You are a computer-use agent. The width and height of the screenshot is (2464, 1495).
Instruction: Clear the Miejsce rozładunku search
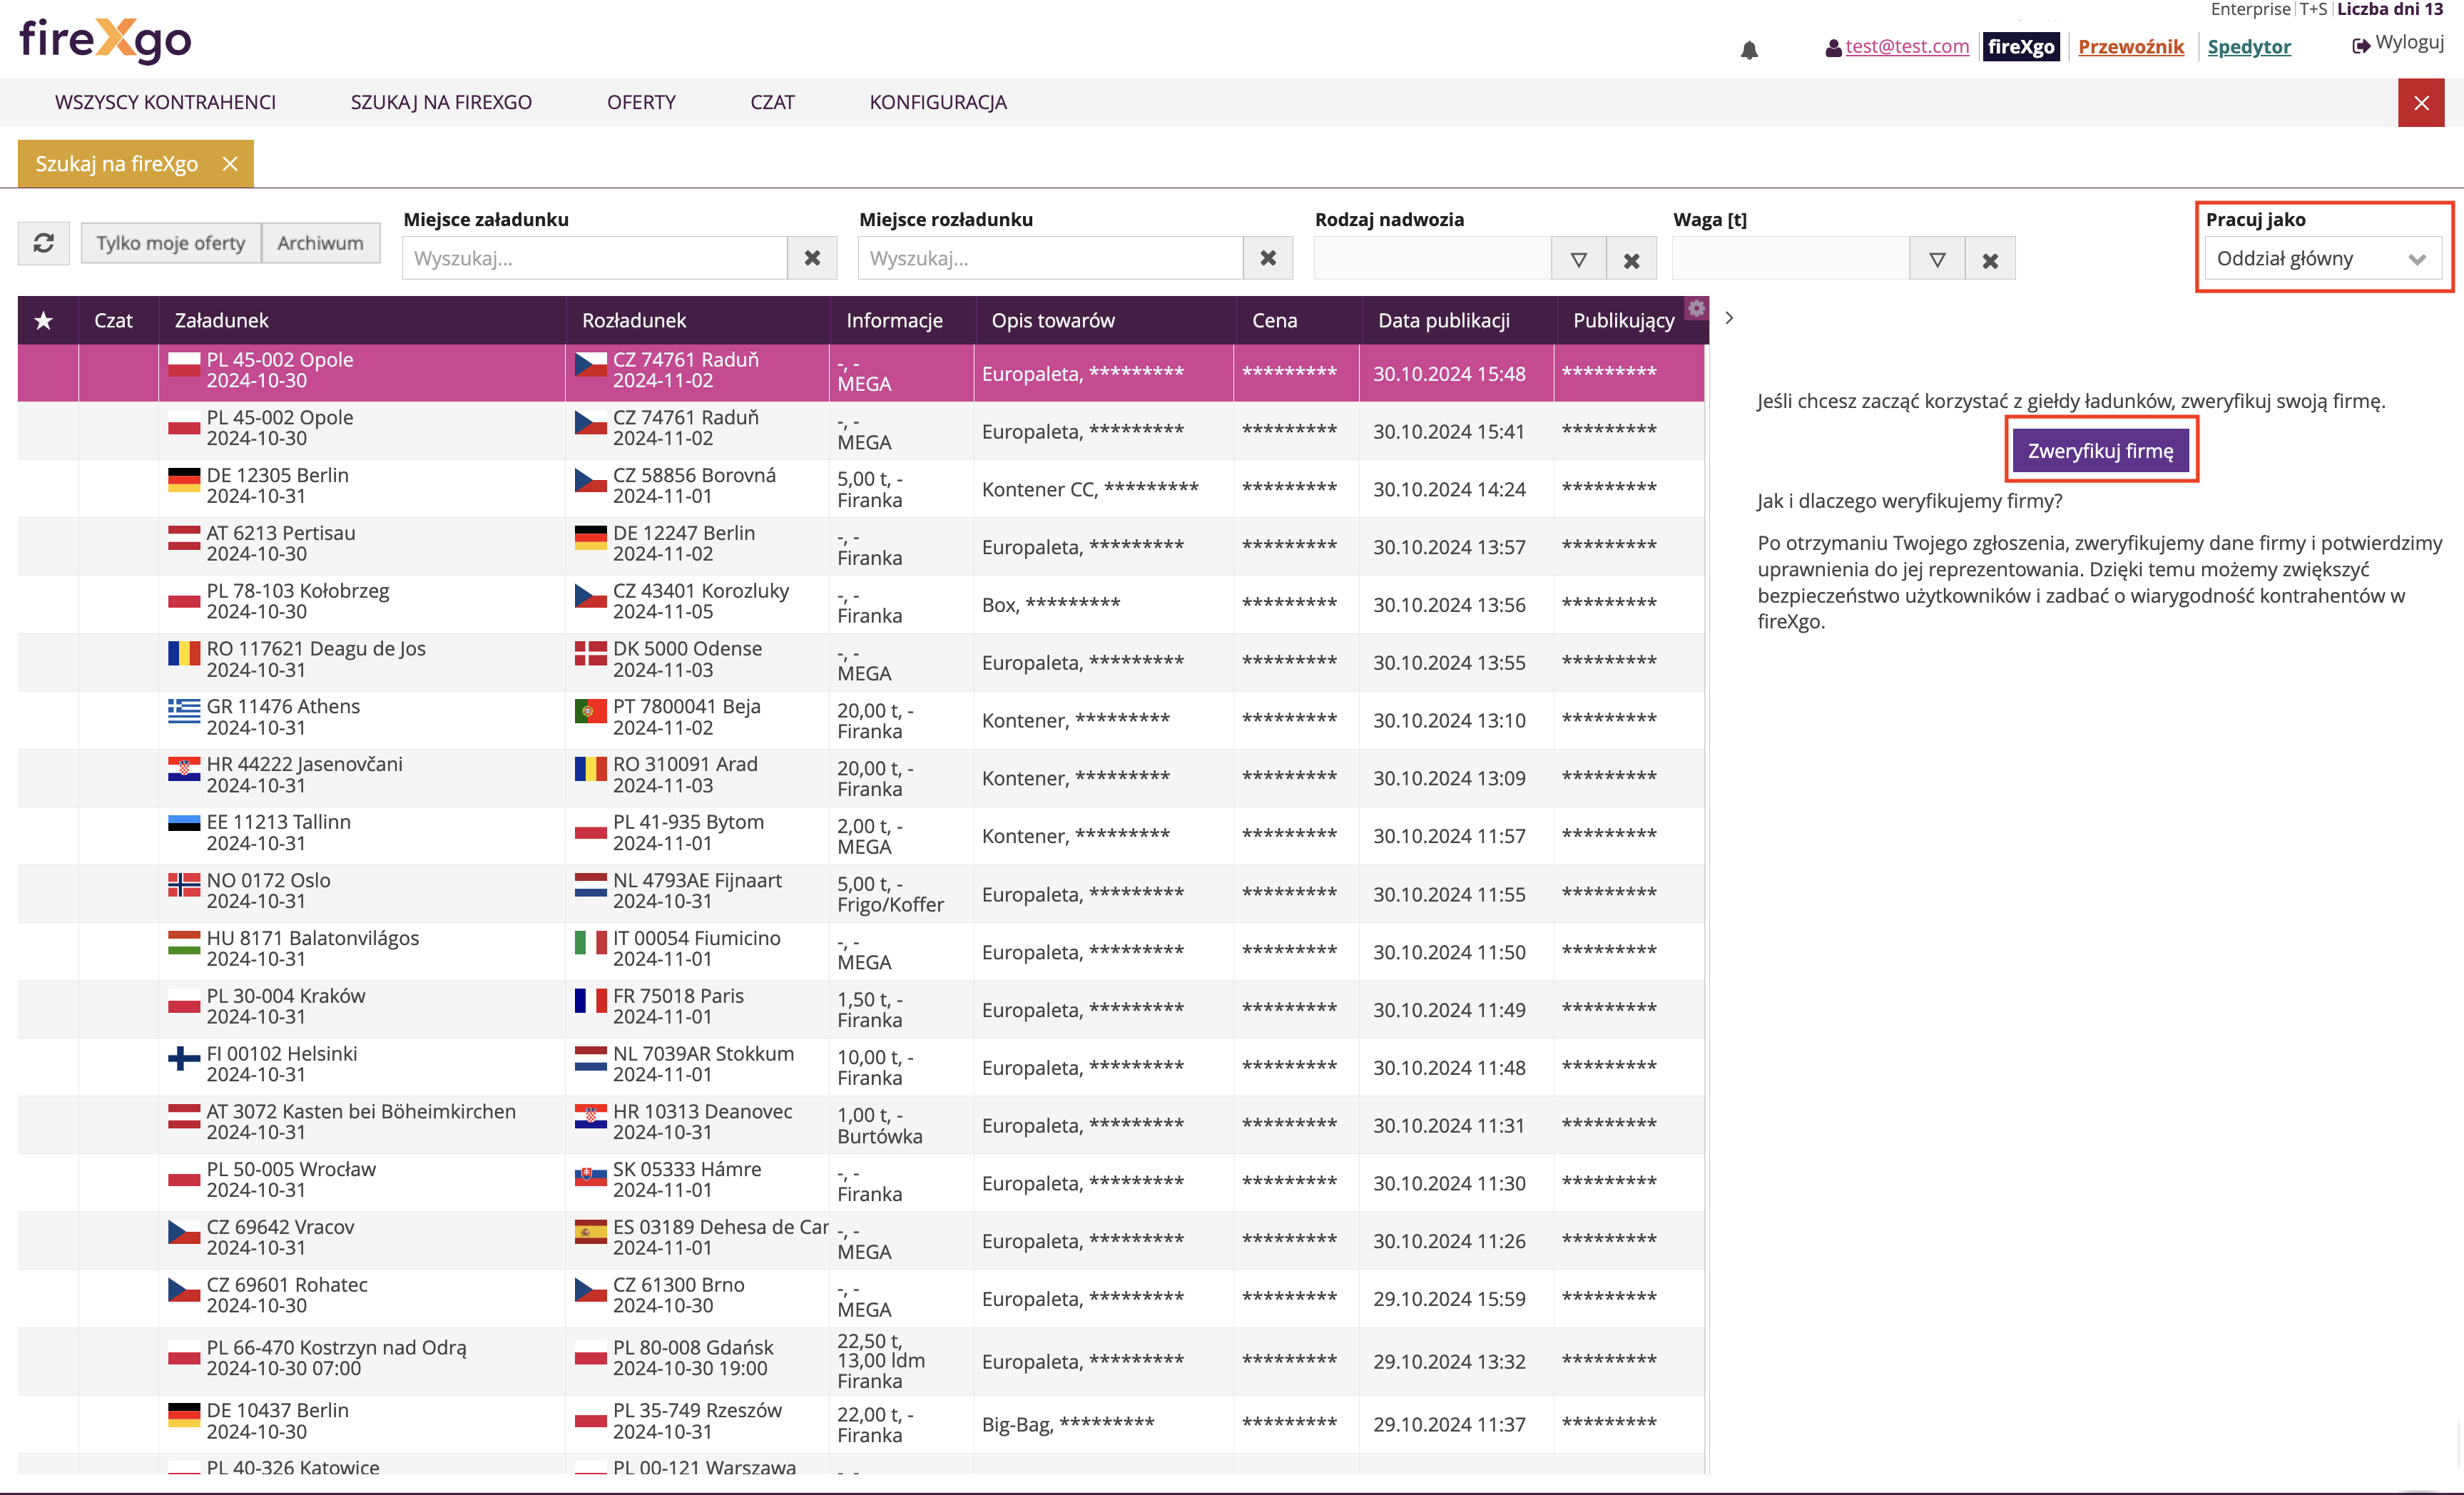coord(1268,258)
